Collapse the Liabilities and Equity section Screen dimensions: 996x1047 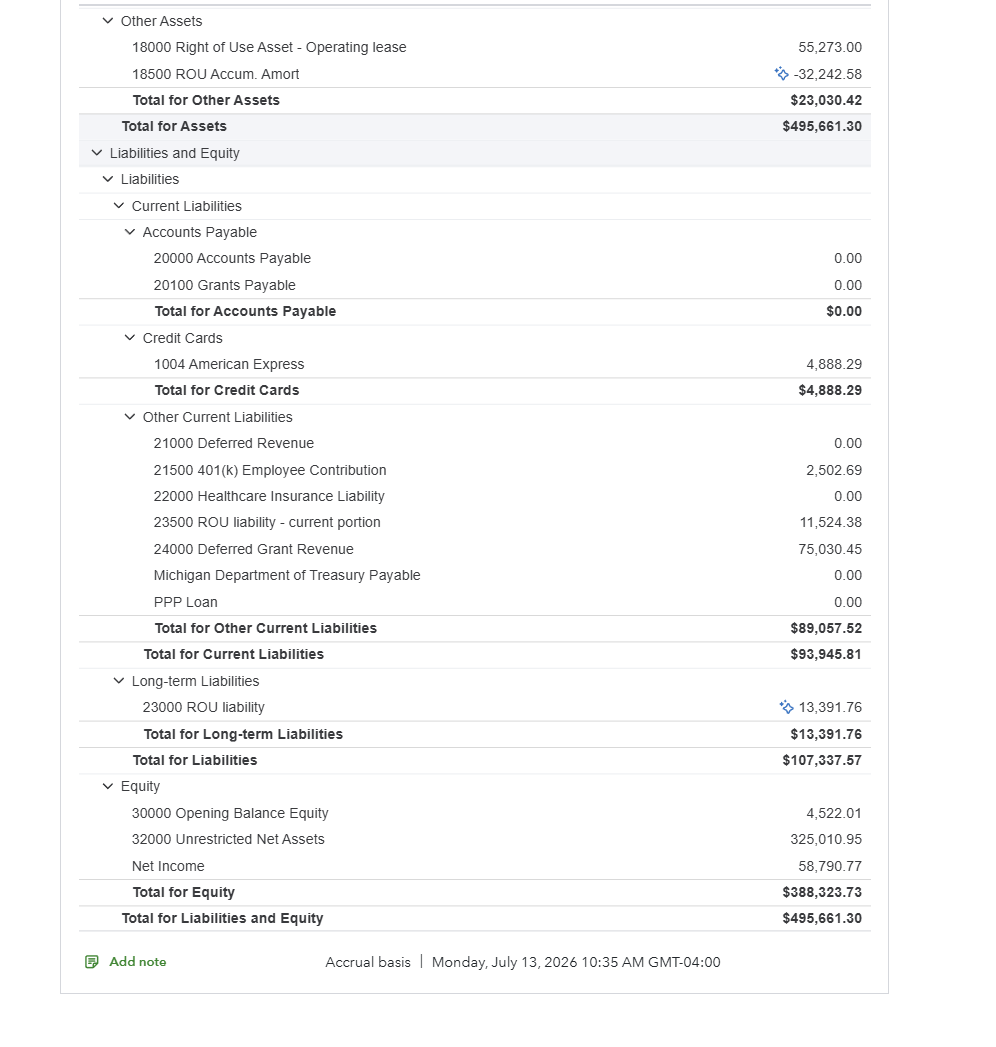click(x=97, y=153)
